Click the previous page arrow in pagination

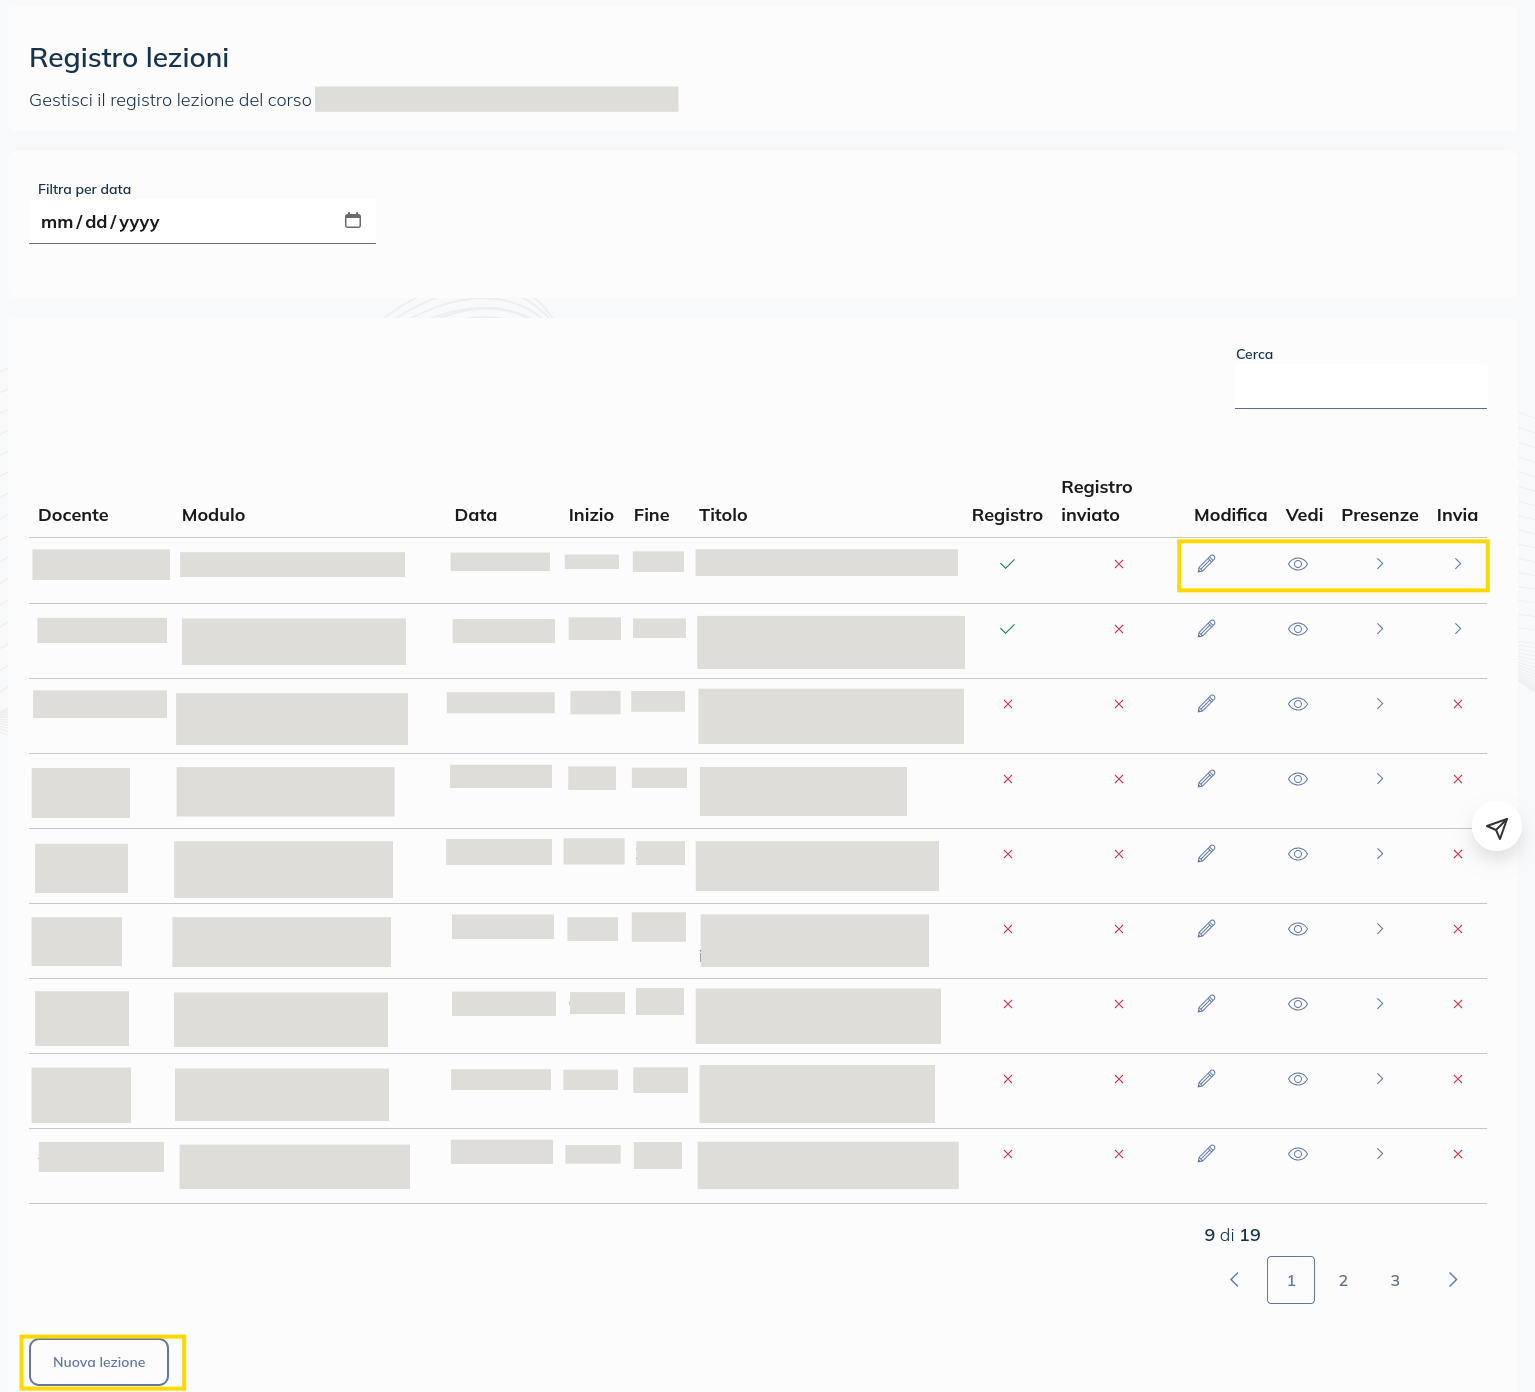[x=1234, y=1280]
